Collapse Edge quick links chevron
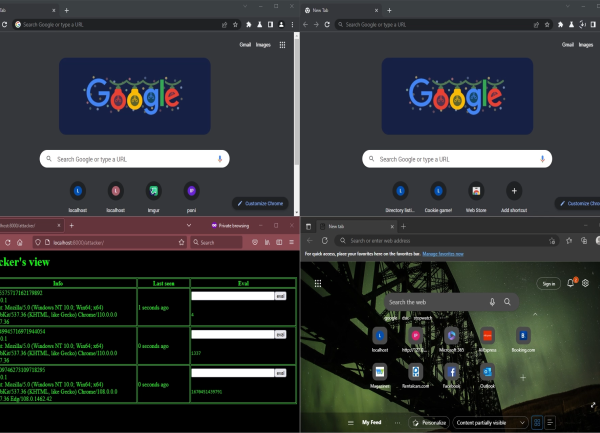 tap(535, 314)
